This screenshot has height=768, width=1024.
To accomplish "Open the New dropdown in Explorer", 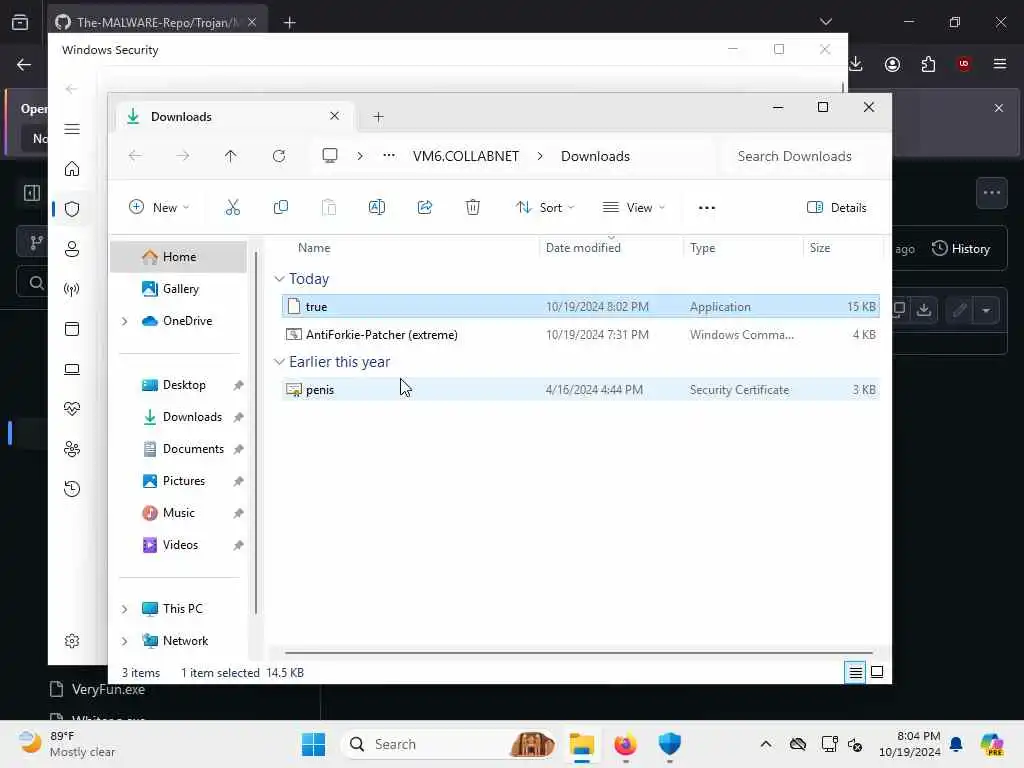I will click(158, 208).
